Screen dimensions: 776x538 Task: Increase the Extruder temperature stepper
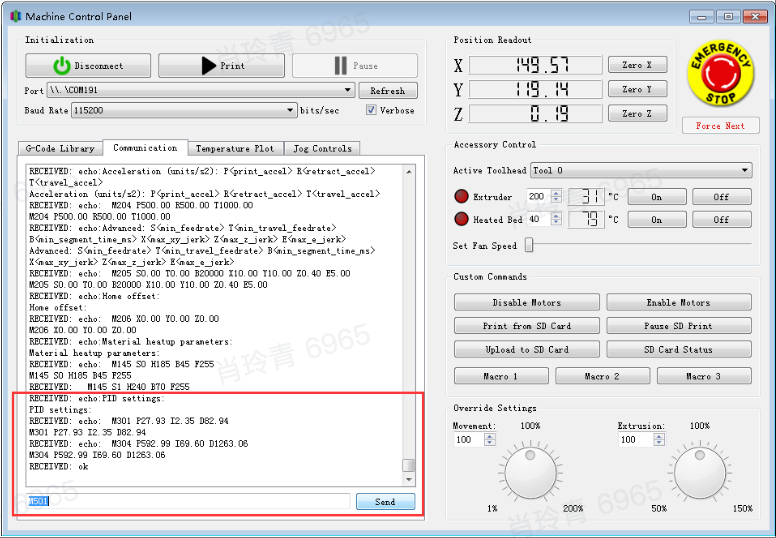[x=557, y=193]
